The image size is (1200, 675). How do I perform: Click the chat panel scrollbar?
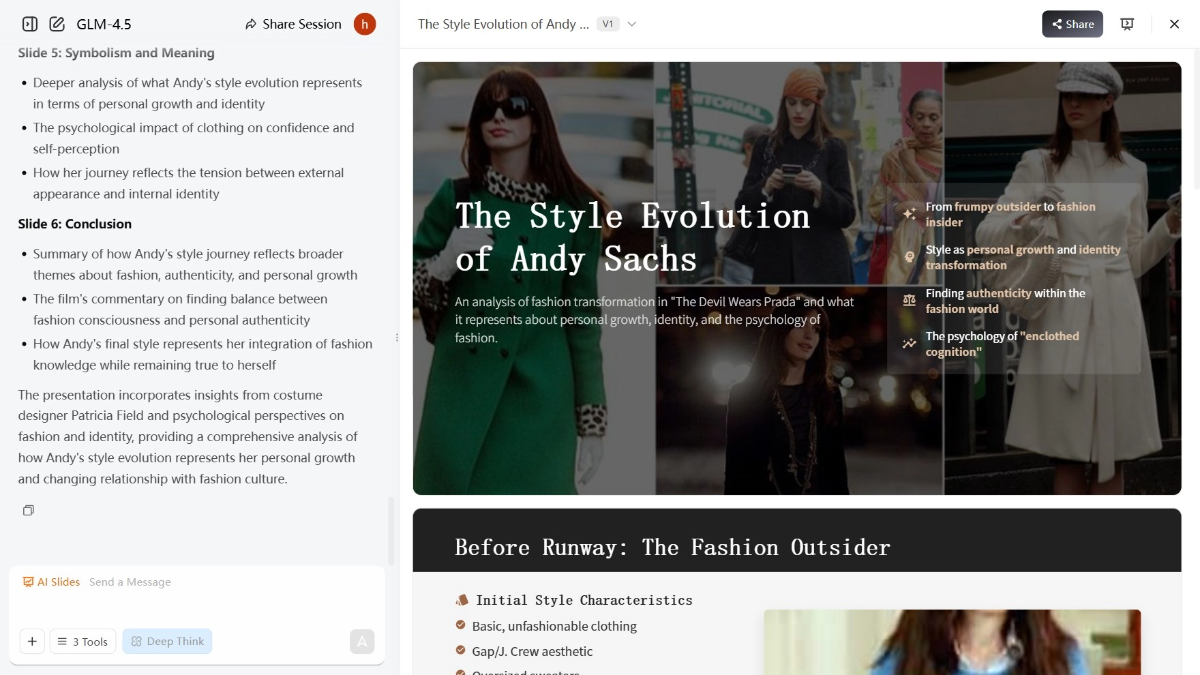391,530
